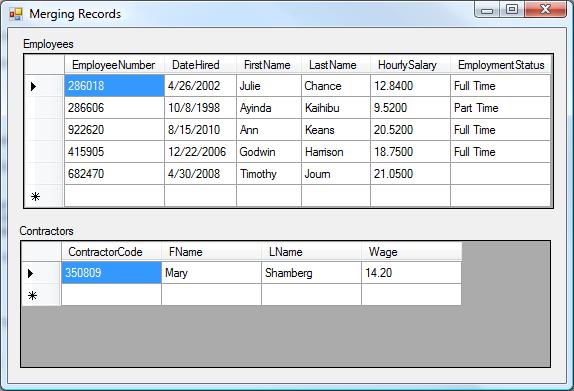Sort by LName column header
The width and height of the screenshot is (574, 391).
311,252
